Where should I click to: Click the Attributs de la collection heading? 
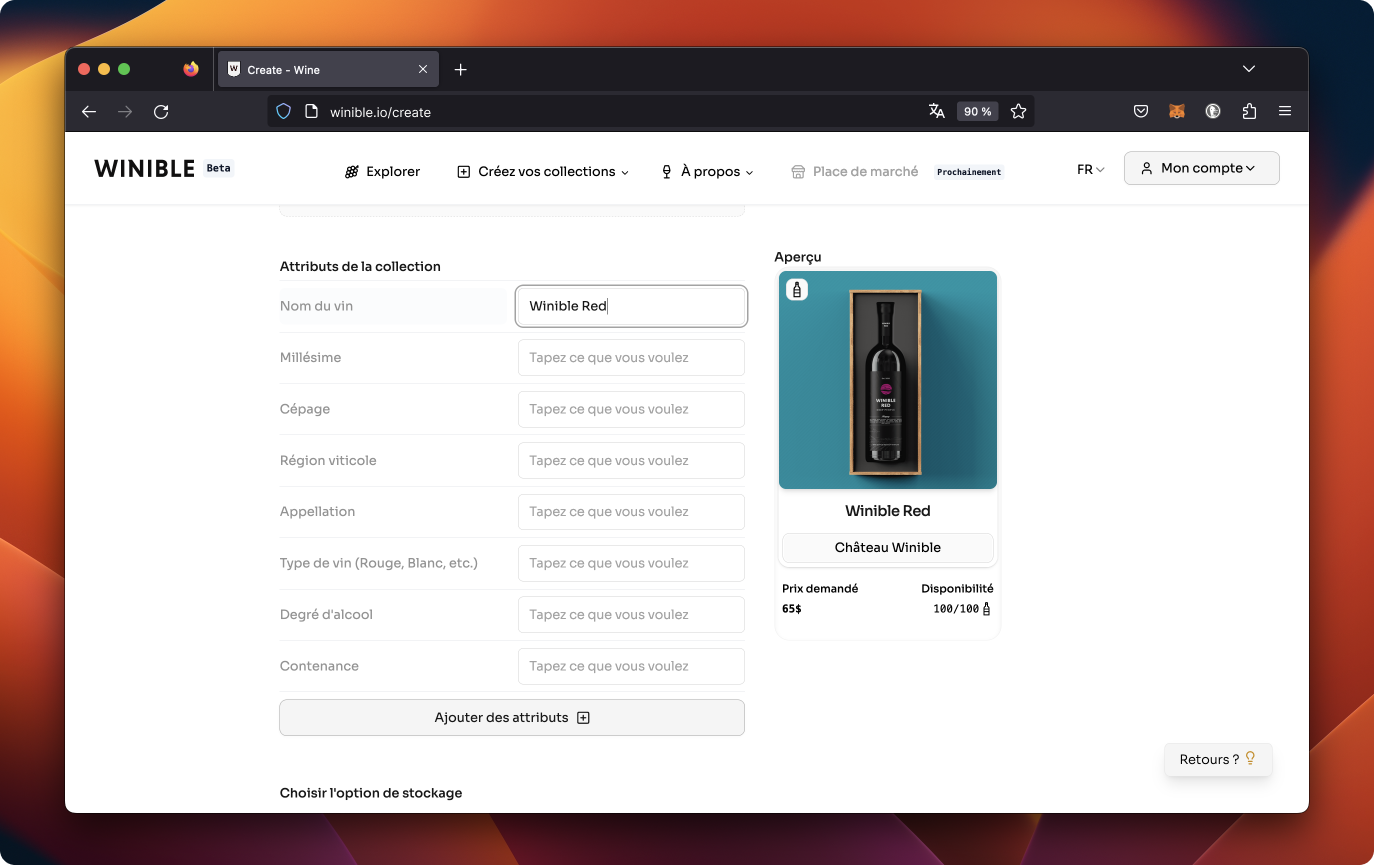[360, 266]
